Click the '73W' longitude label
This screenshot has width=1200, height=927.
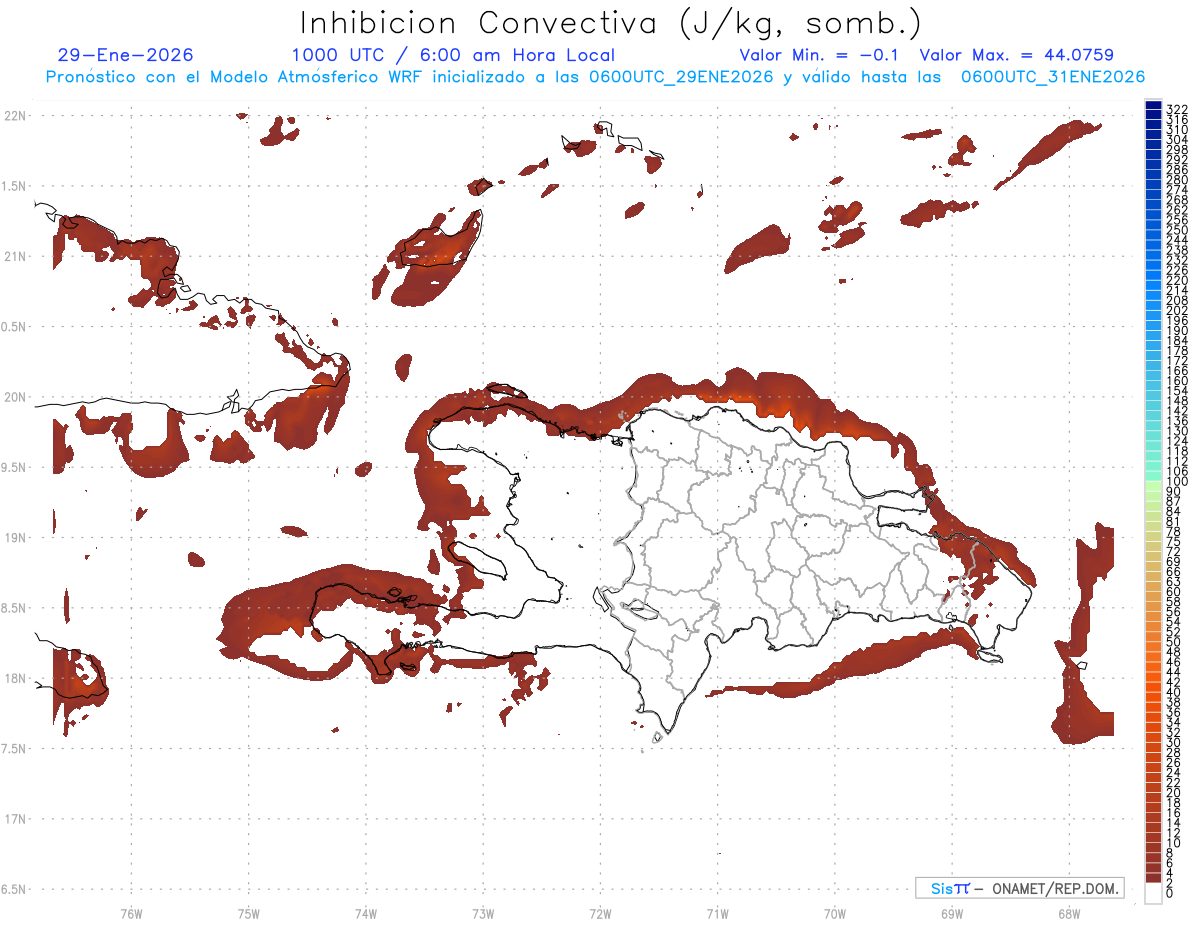(483, 913)
